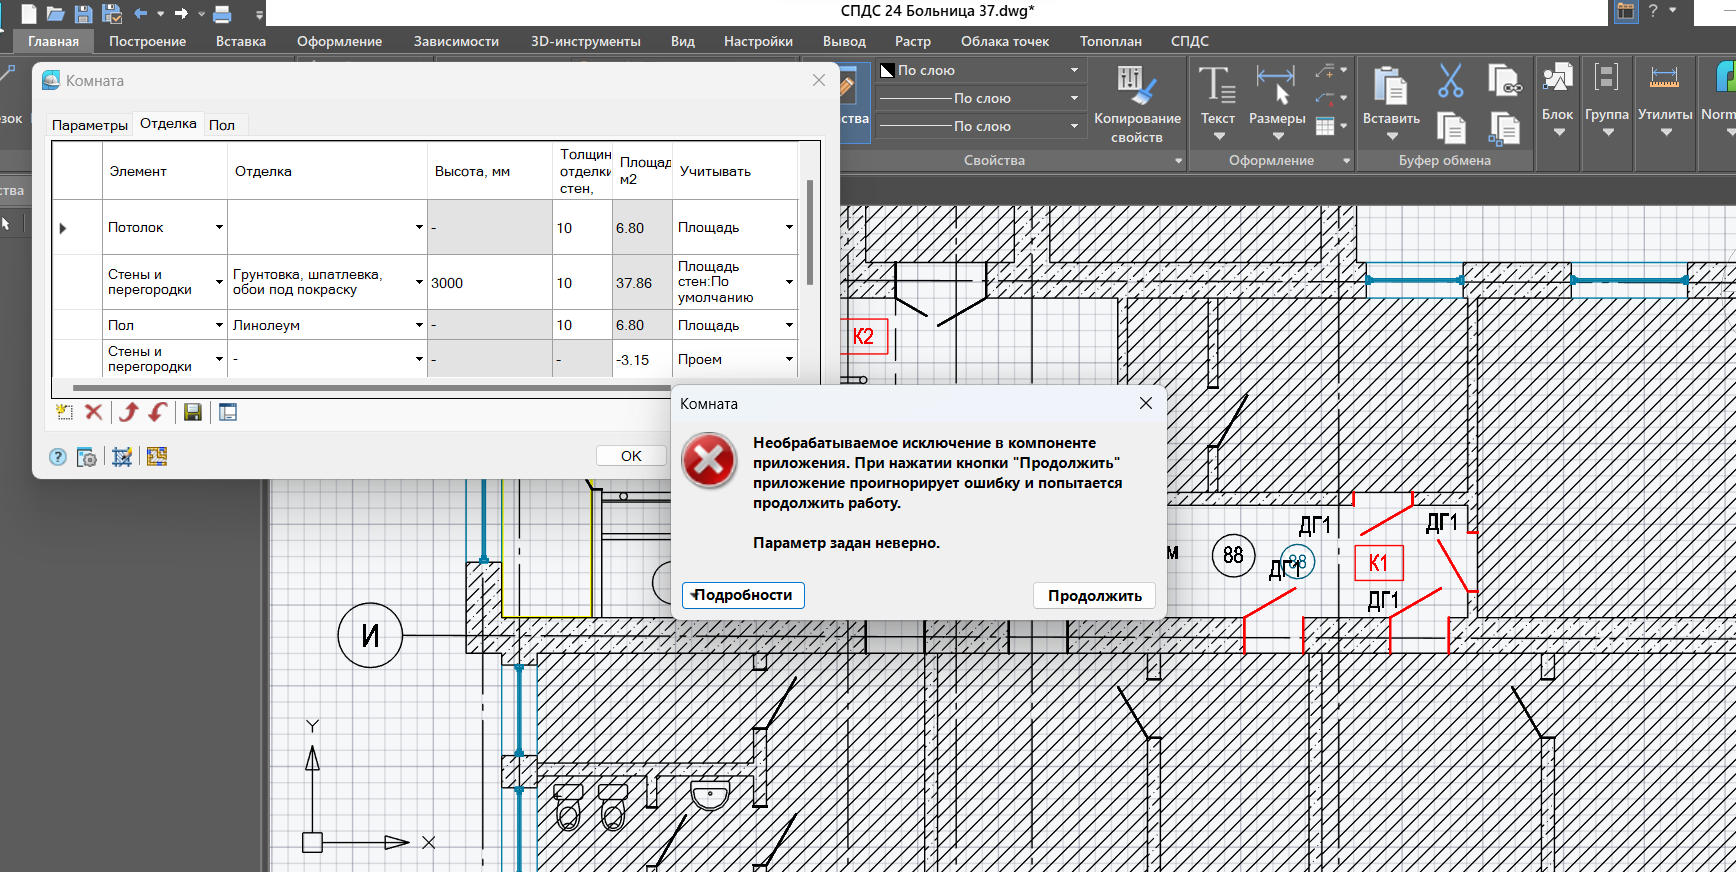Screen dimensions: 1736x872
Task: Click the 3000 height cell
Action: click(x=489, y=283)
